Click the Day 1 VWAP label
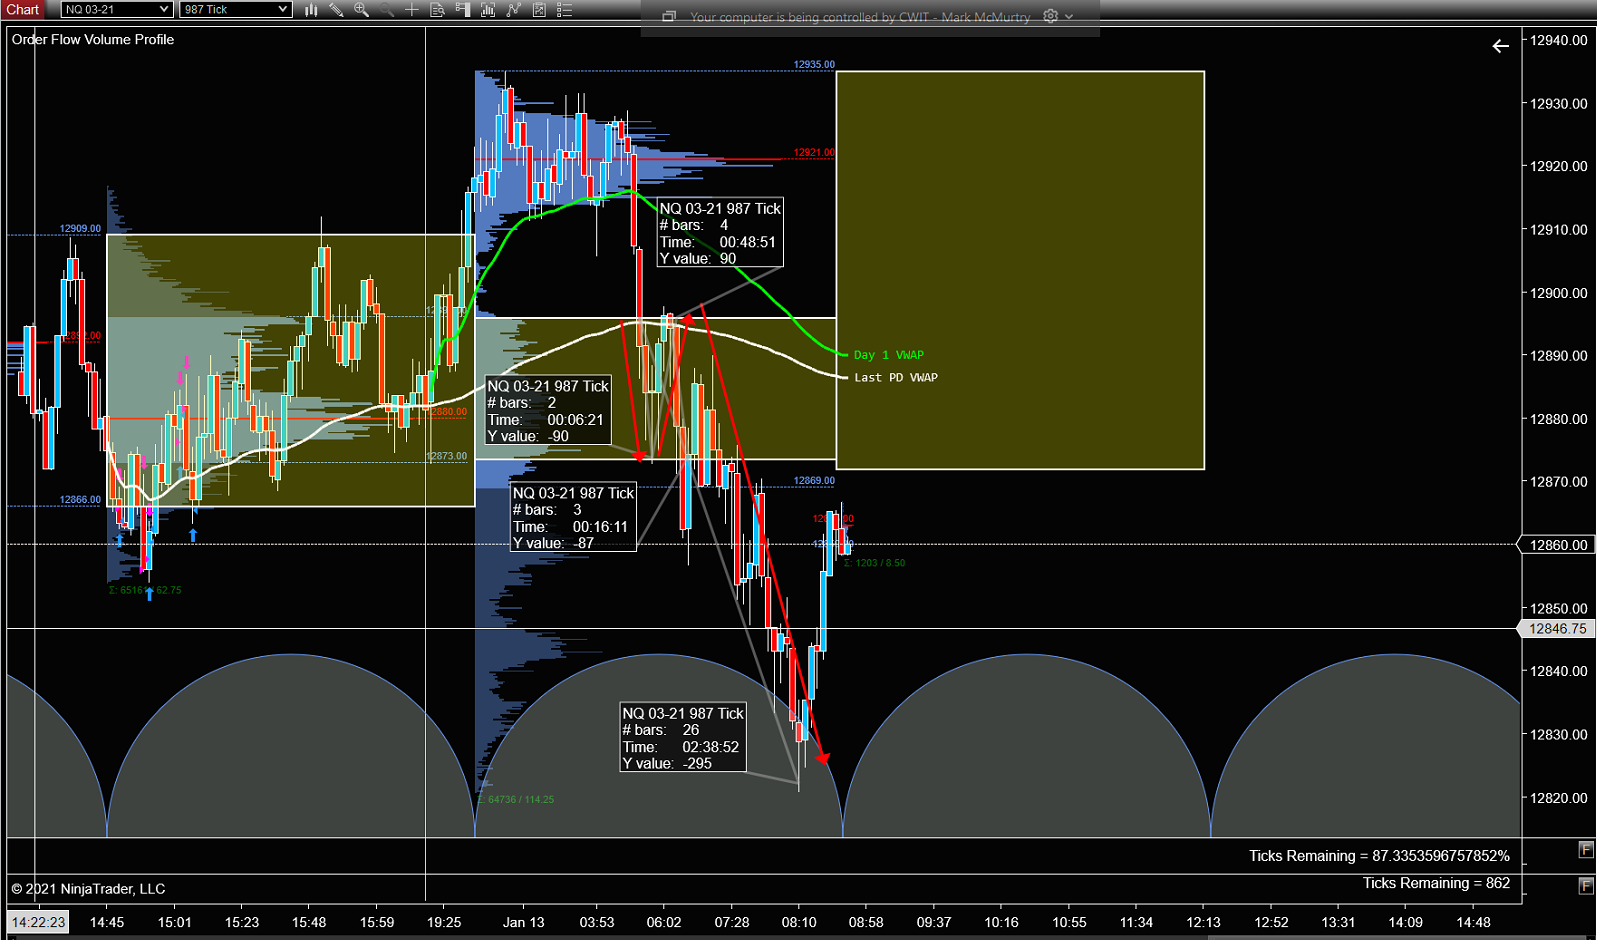The height and width of the screenshot is (940, 1597). 889,355
